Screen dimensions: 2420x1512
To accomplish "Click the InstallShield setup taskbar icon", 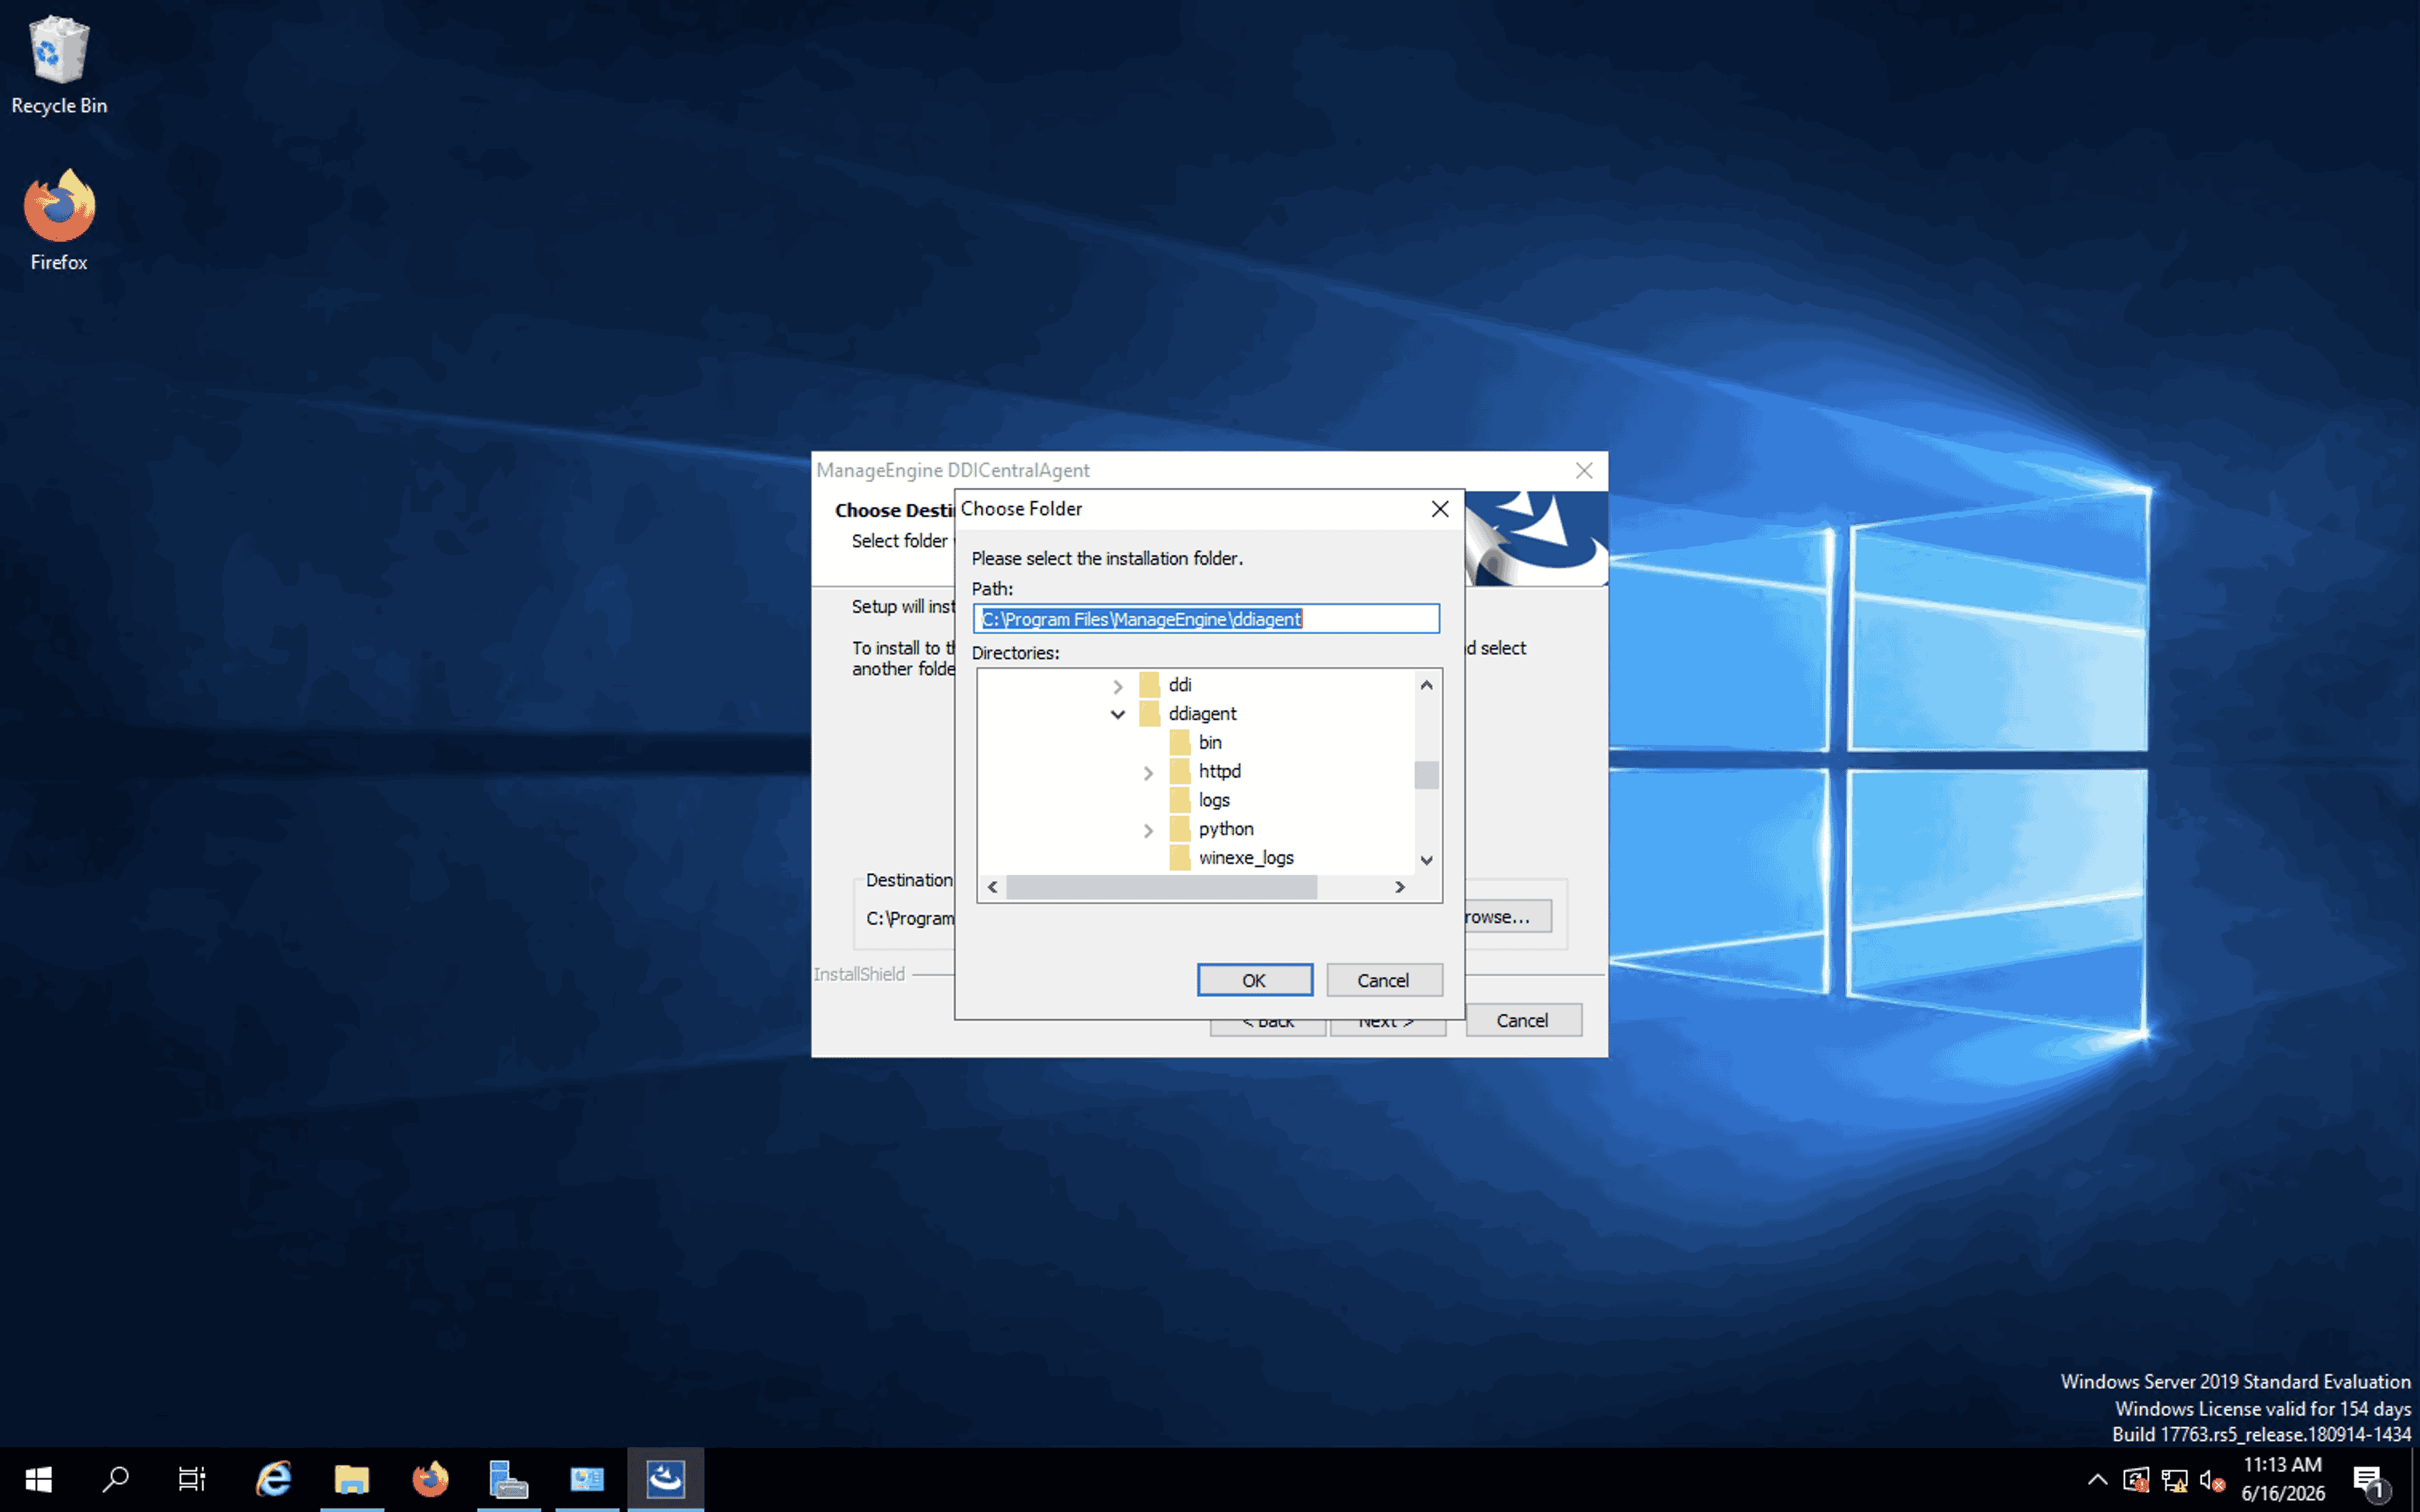I will coord(666,1479).
